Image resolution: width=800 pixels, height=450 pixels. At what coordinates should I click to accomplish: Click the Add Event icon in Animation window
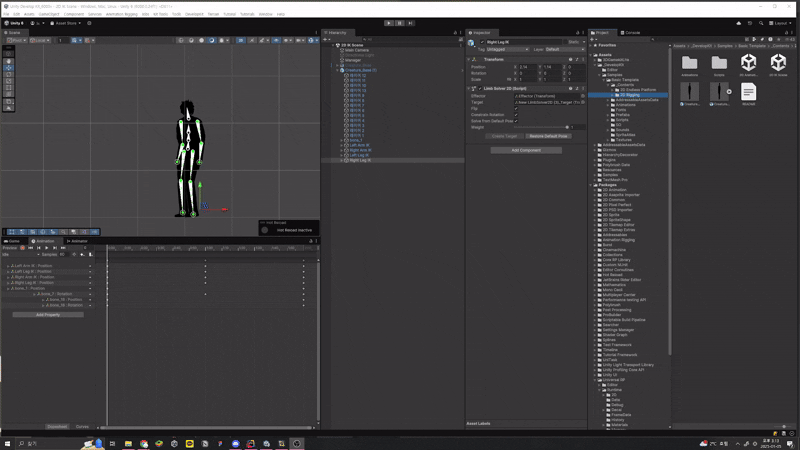[x=90, y=254]
